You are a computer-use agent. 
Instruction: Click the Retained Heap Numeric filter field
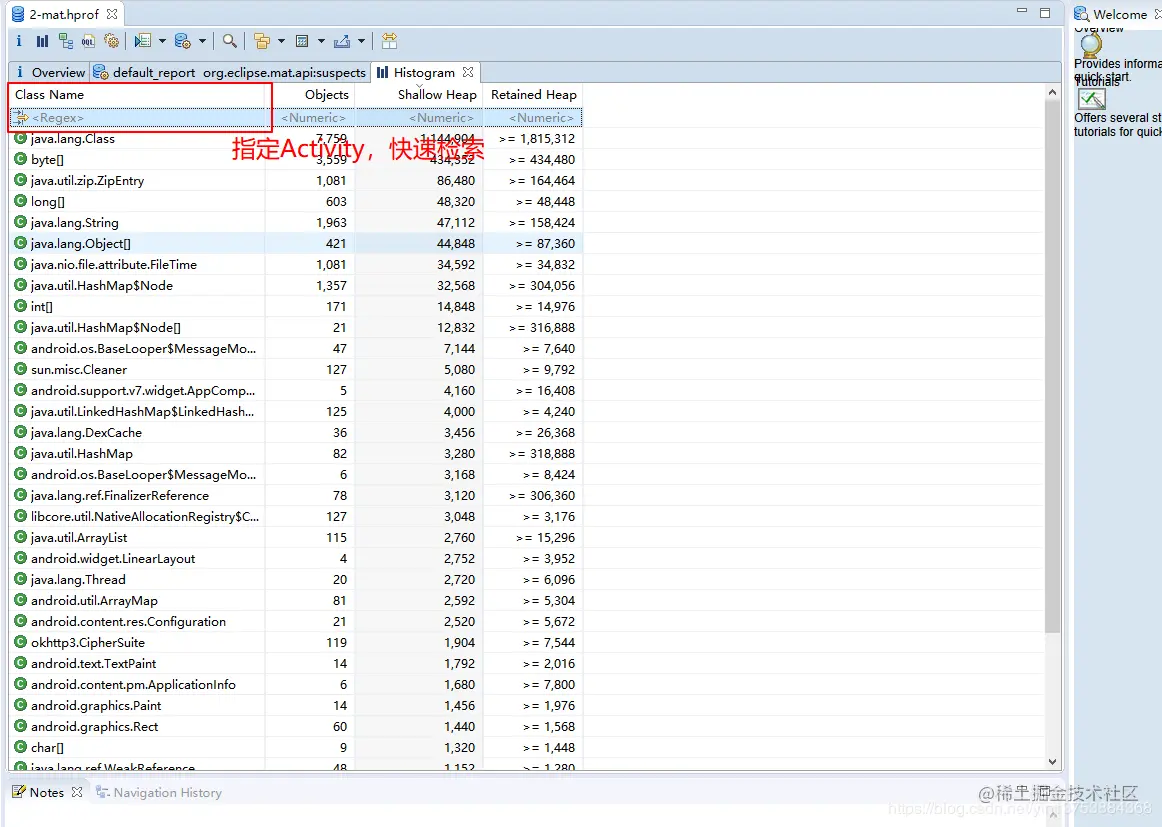point(533,117)
